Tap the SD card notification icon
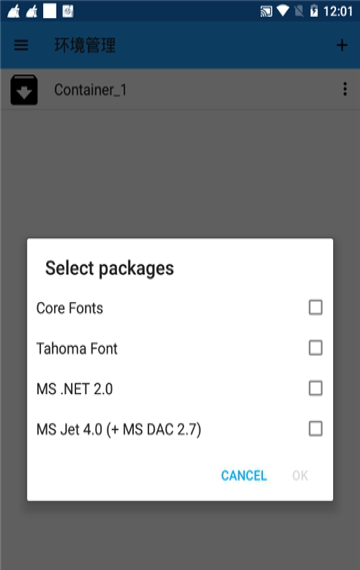 tap(68, 11)
